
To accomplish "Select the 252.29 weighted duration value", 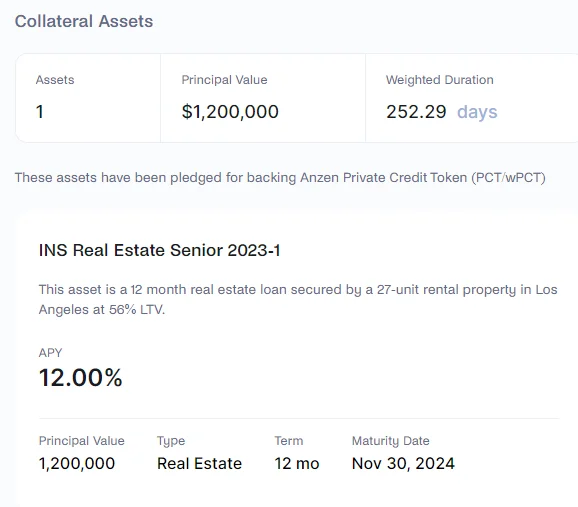I will pos(416,112).
